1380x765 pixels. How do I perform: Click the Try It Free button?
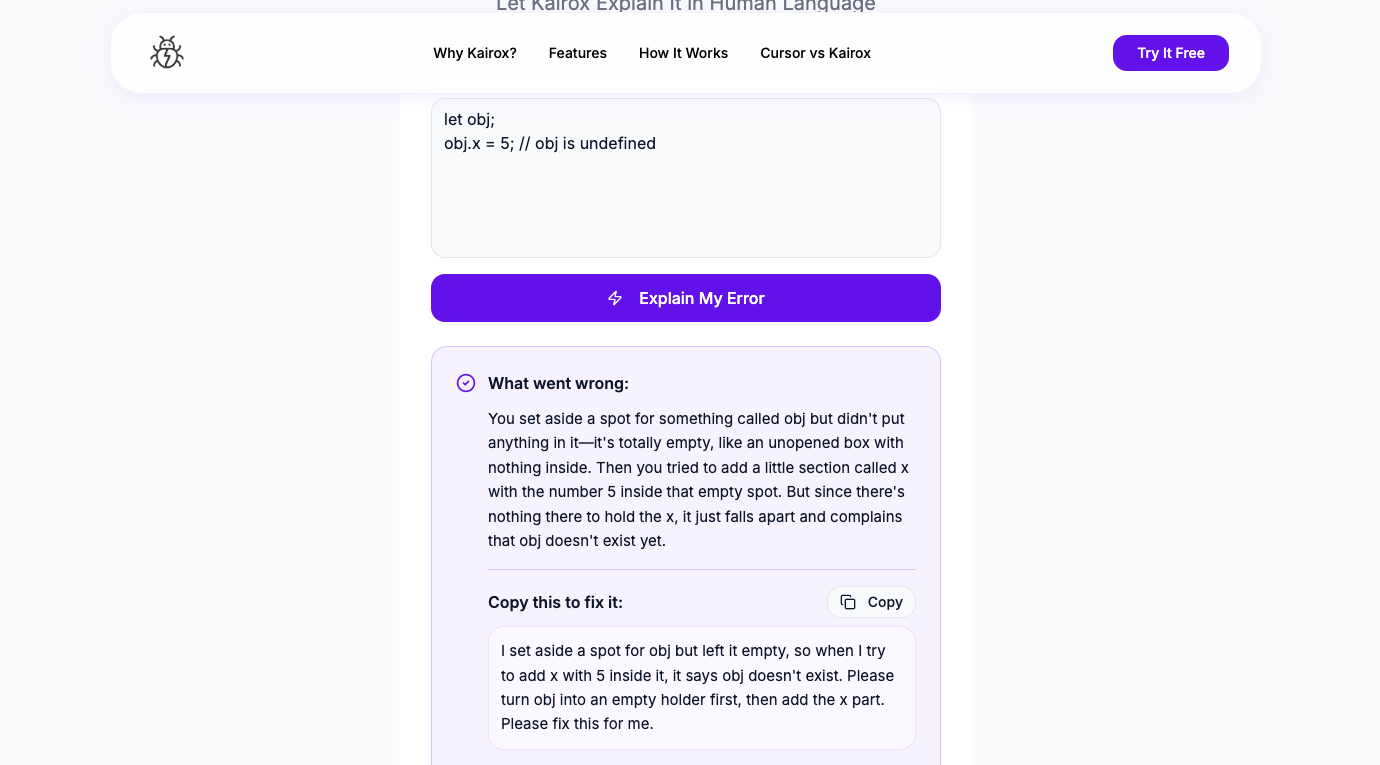(x=1171, y=53)
